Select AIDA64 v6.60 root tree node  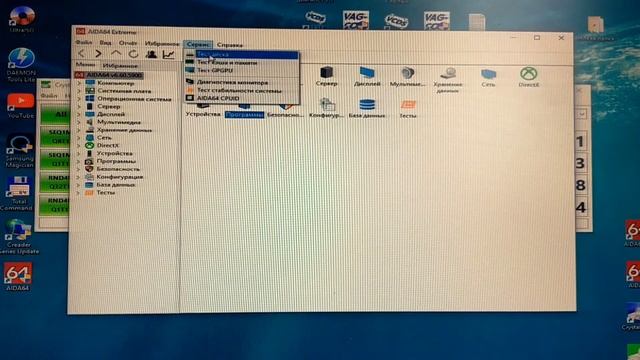tap(109, 75)
